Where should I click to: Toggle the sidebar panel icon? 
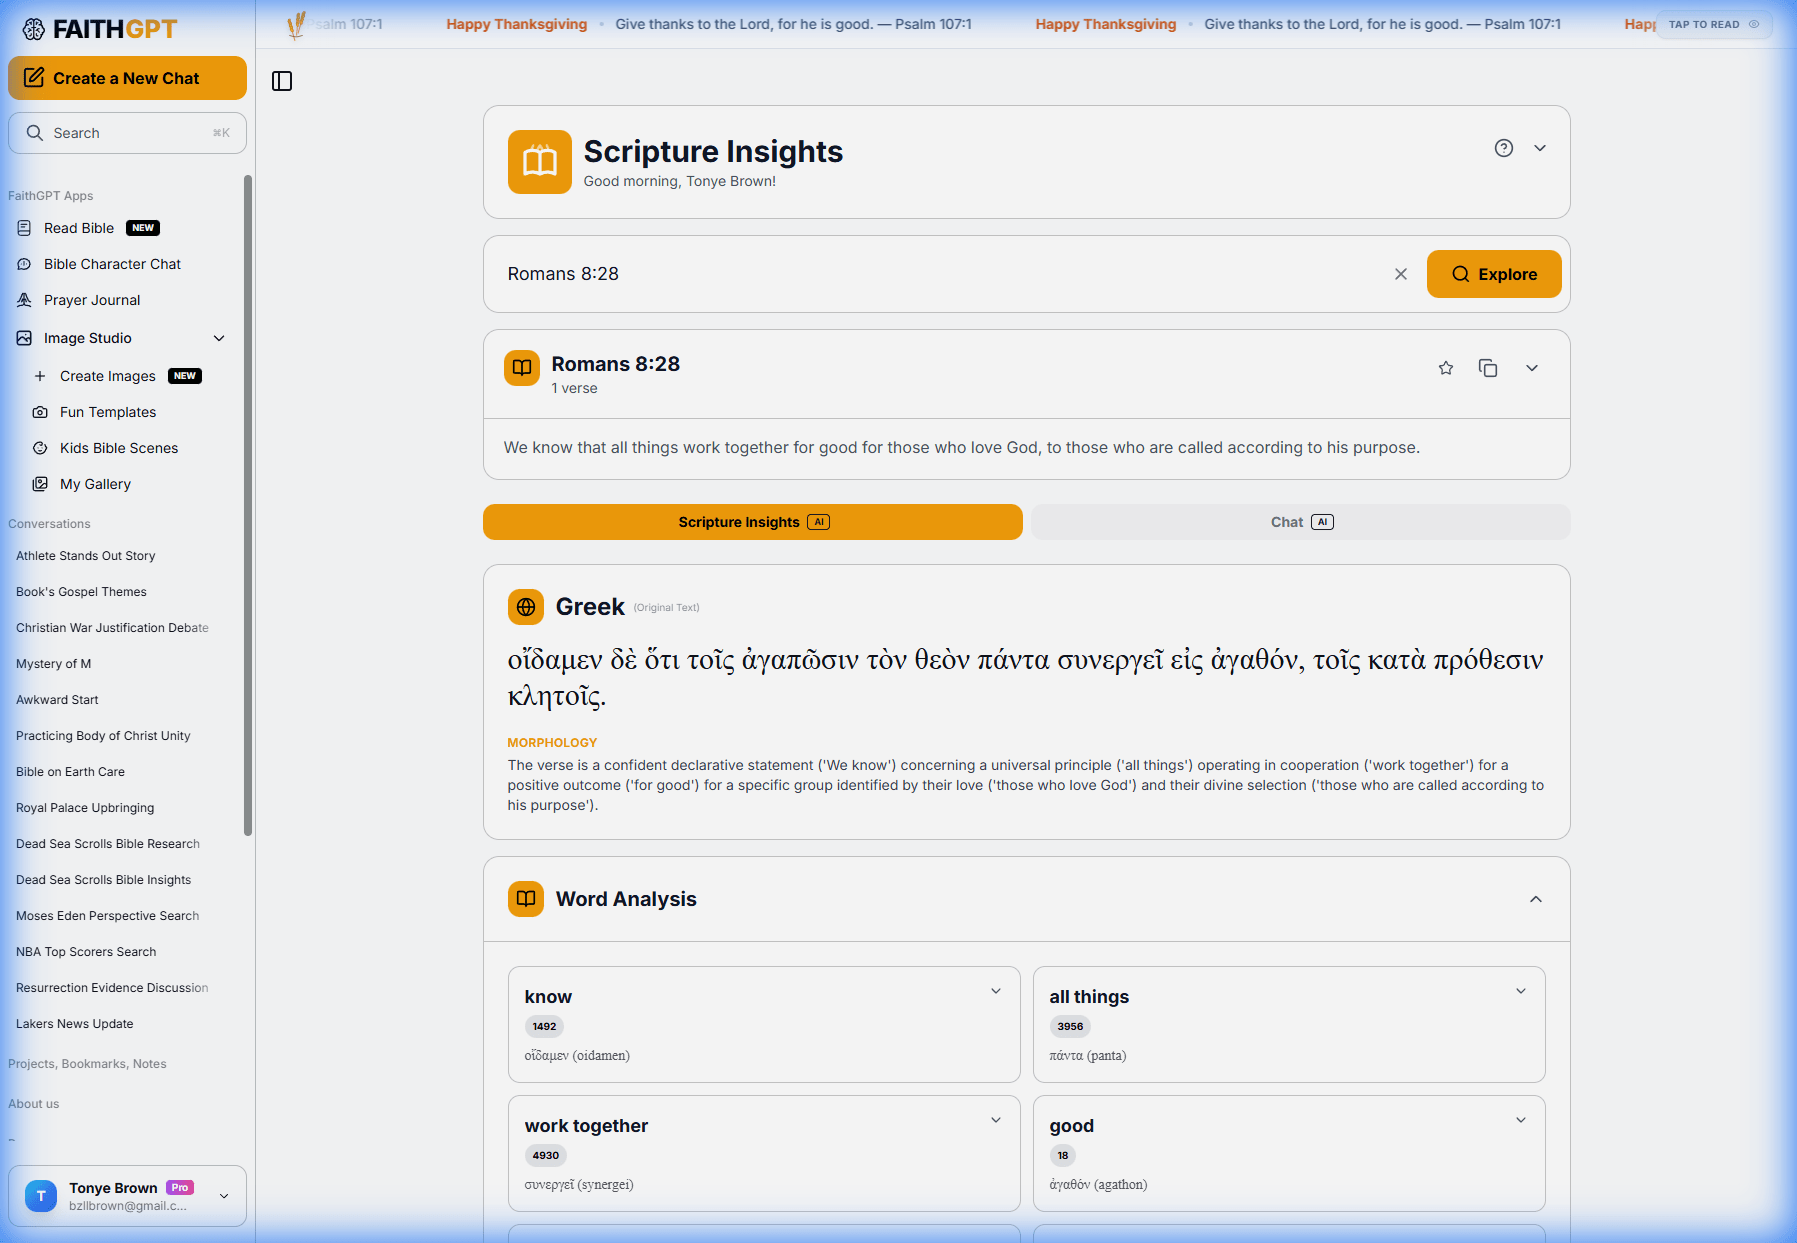[282, 81]
